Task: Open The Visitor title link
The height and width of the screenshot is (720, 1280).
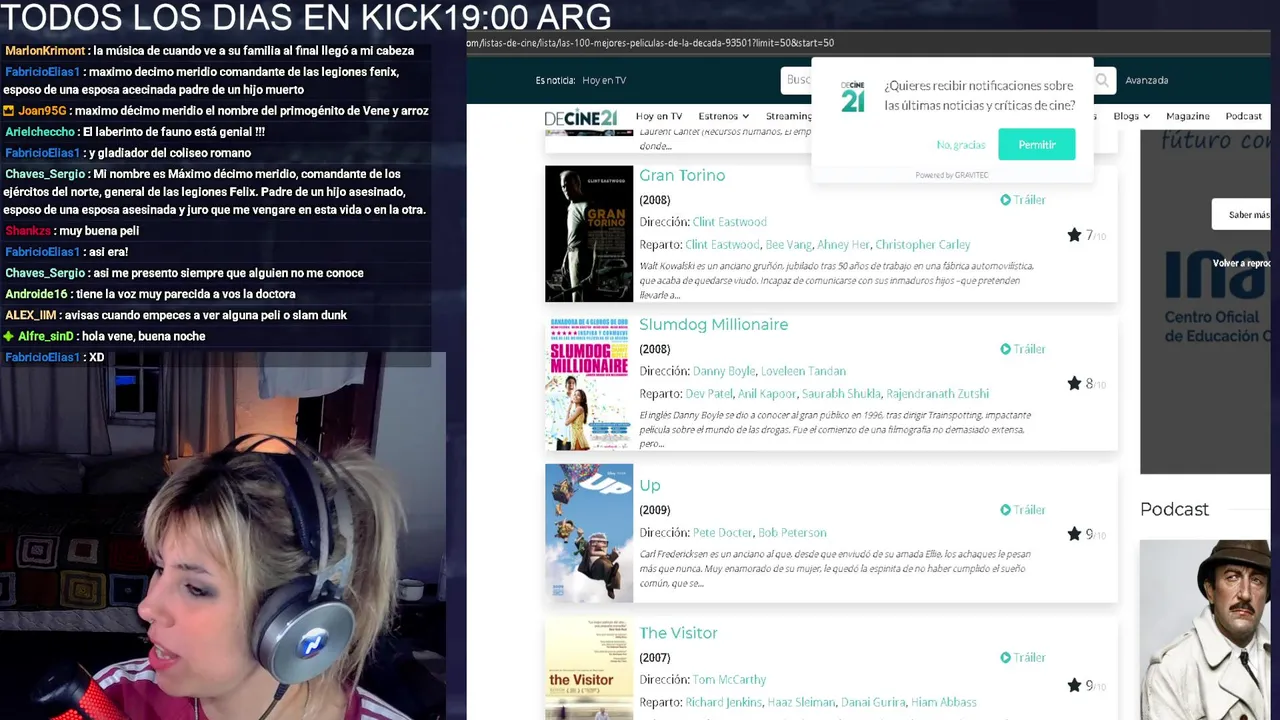Action: tap(678, 633)
